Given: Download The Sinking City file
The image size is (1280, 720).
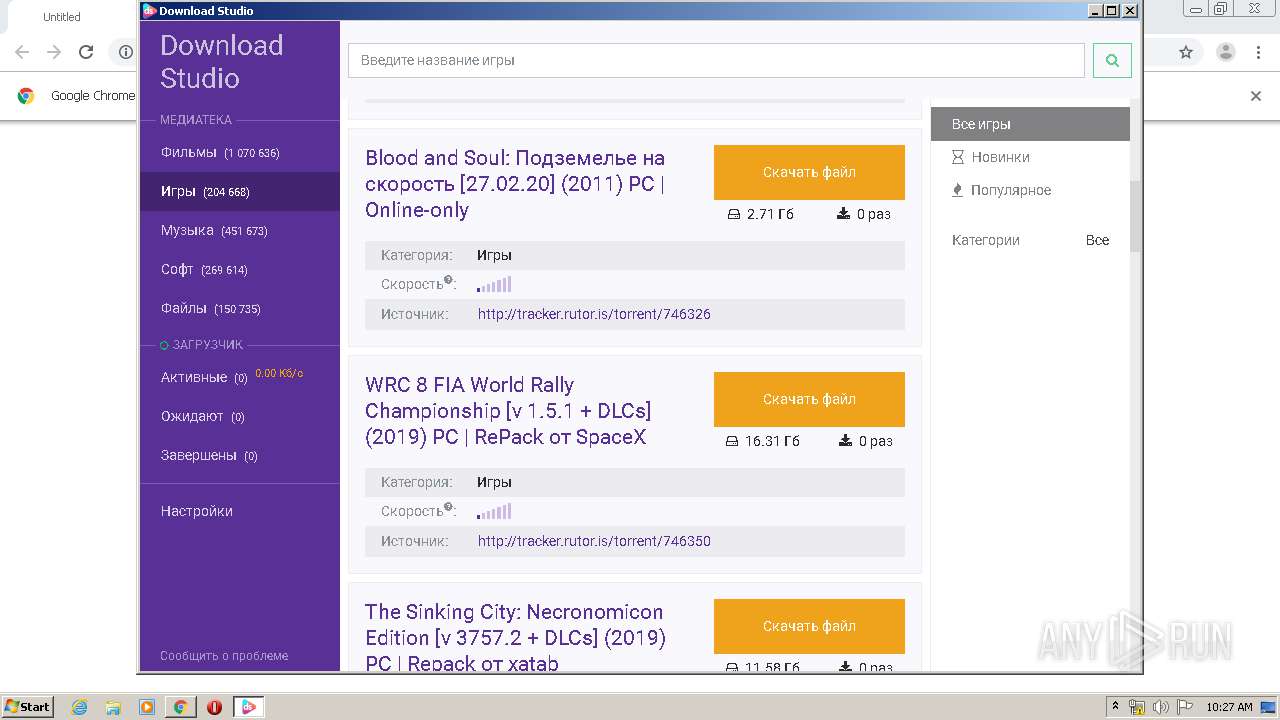Looking at the screenshot, I should point(809,626).
